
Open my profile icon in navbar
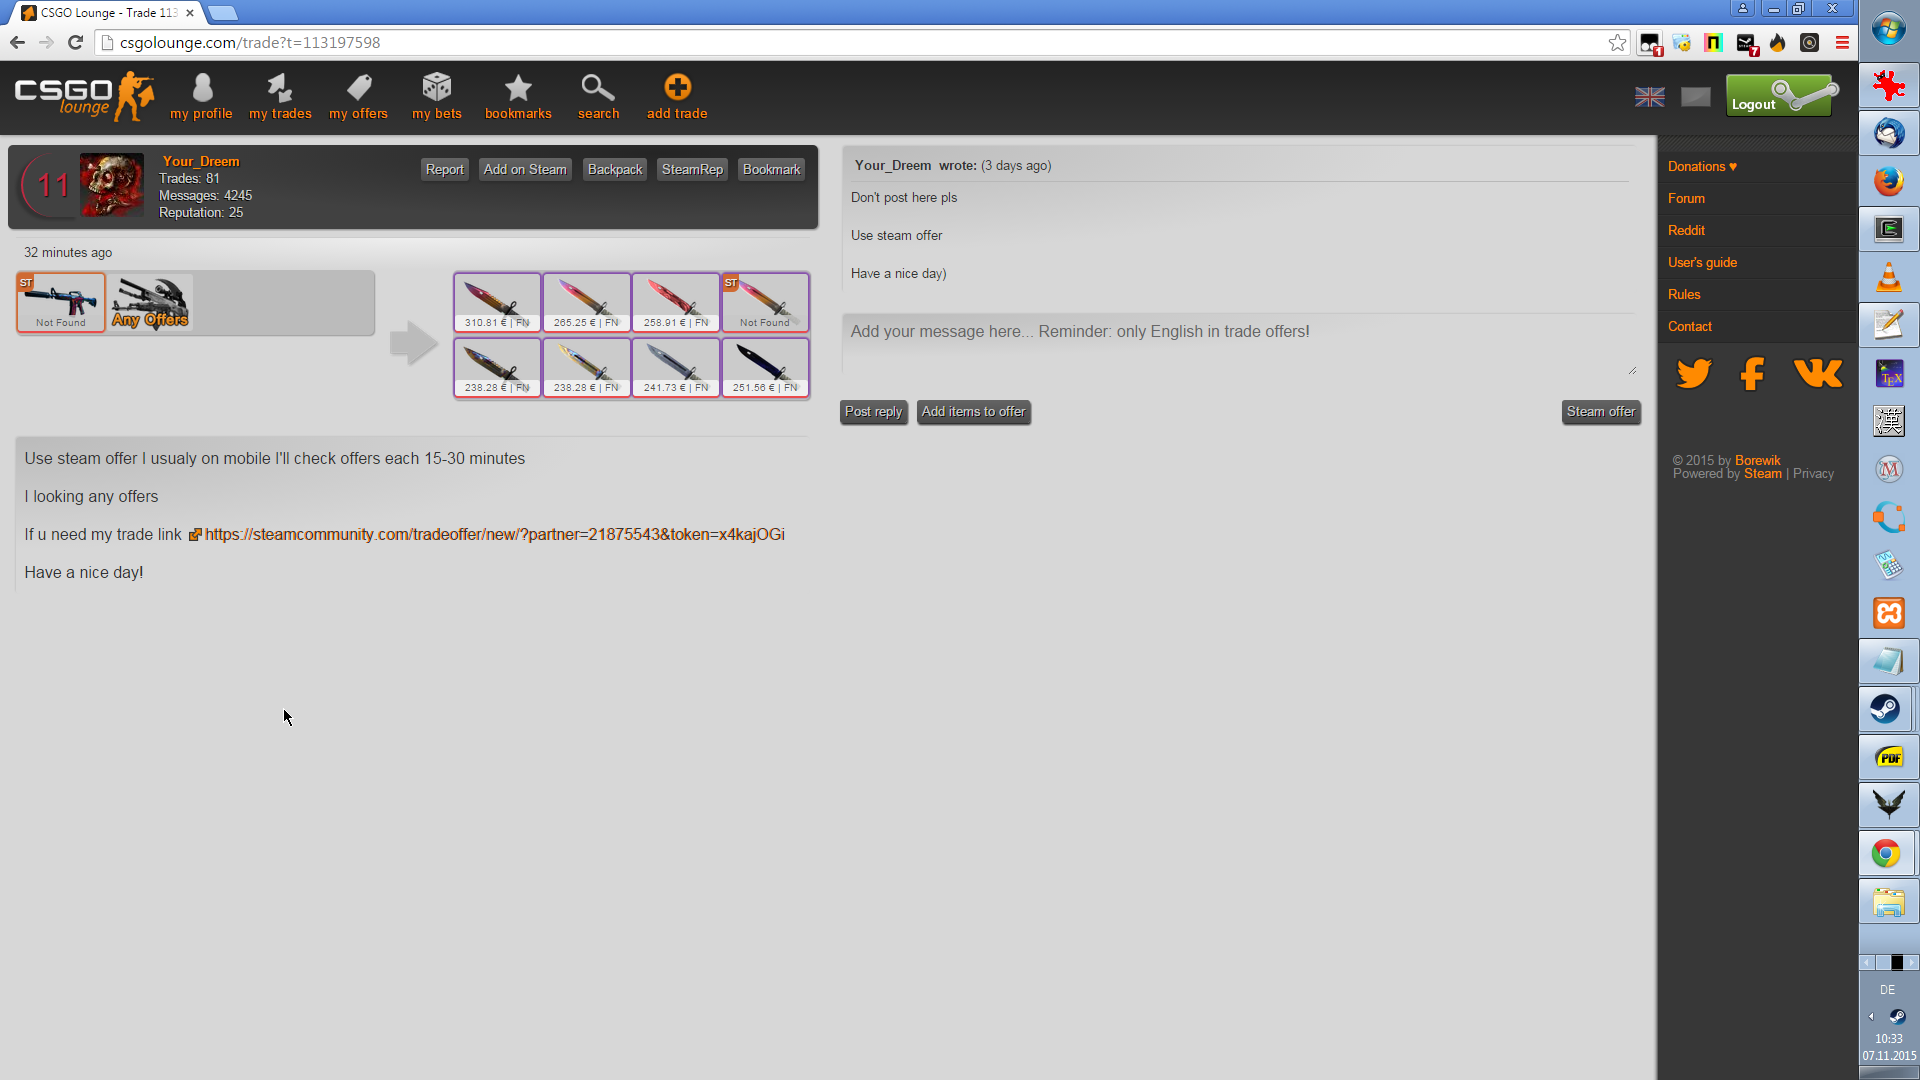[x=201, y=88]
